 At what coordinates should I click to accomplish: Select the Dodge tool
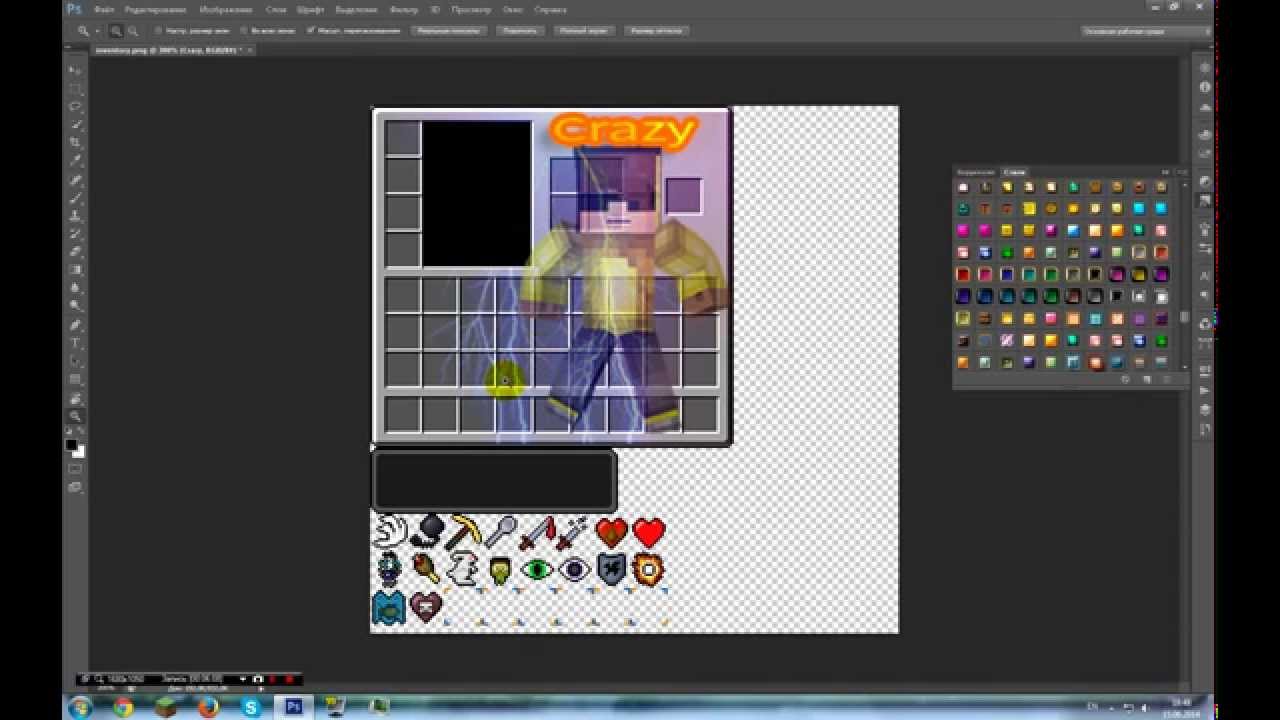tap(75, 306)
